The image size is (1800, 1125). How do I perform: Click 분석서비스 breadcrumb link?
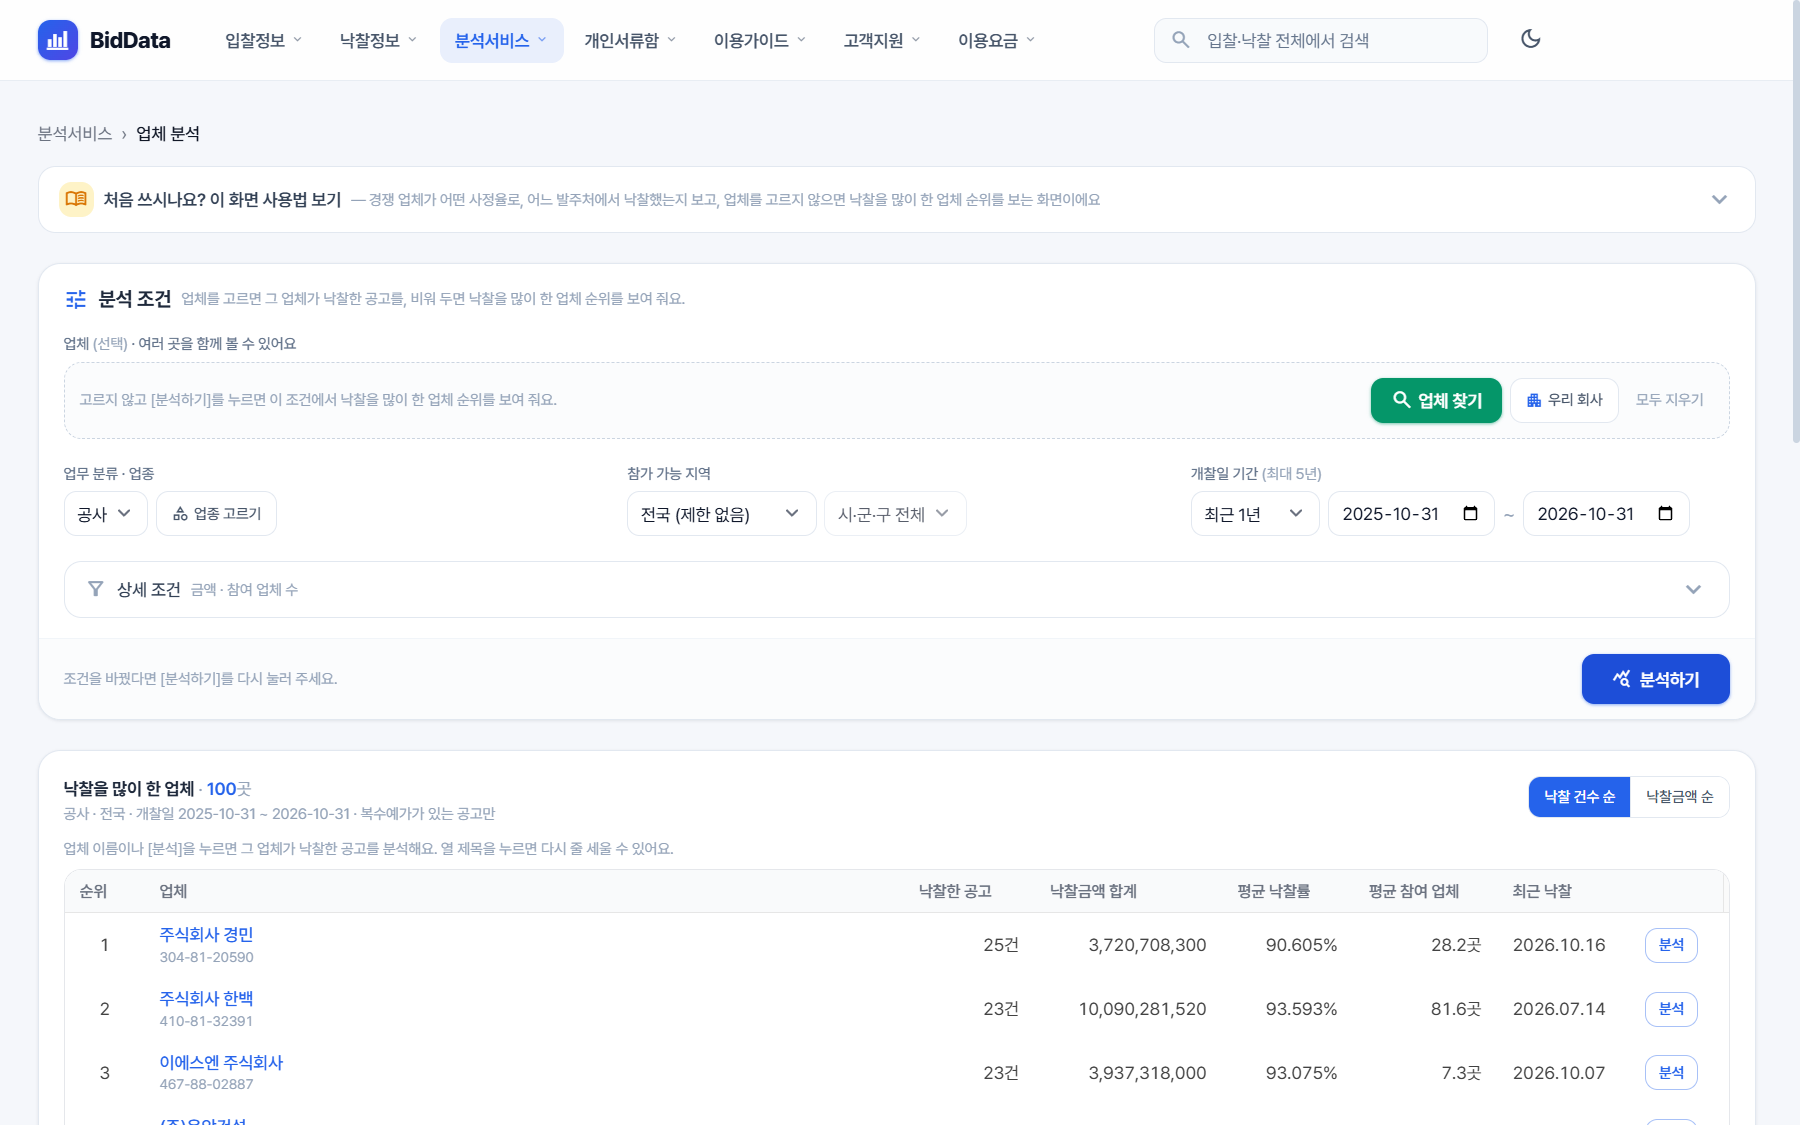[75, 134]
